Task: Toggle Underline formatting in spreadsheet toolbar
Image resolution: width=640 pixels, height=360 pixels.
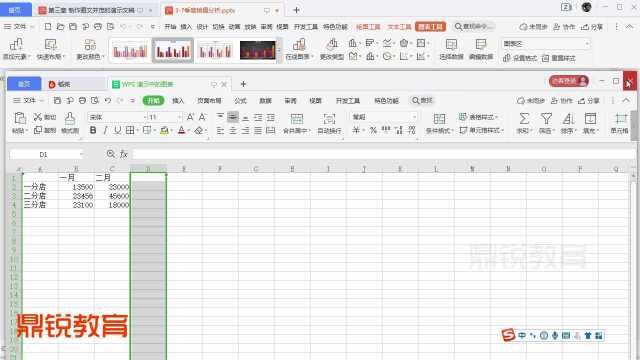Action: [x=118, y=130]
